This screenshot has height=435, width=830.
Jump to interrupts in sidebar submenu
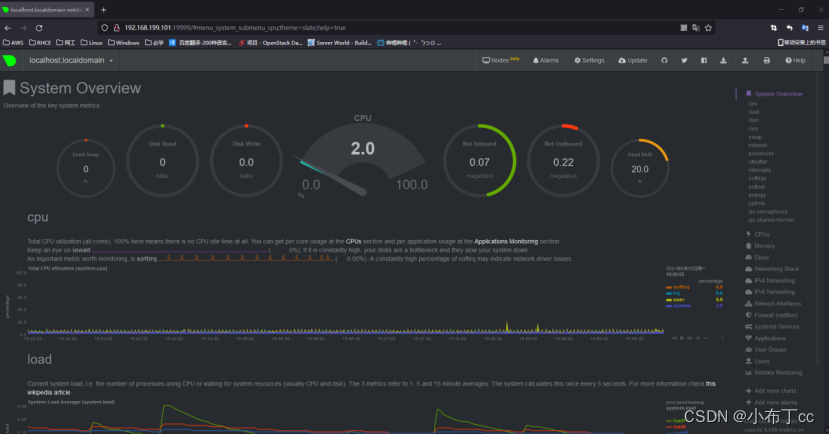coord(760,170)
